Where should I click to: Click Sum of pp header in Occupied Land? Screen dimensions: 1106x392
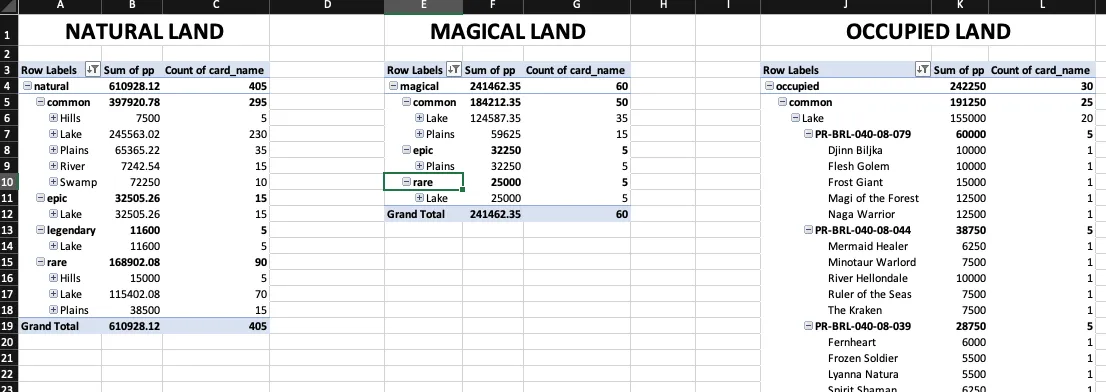959,70
